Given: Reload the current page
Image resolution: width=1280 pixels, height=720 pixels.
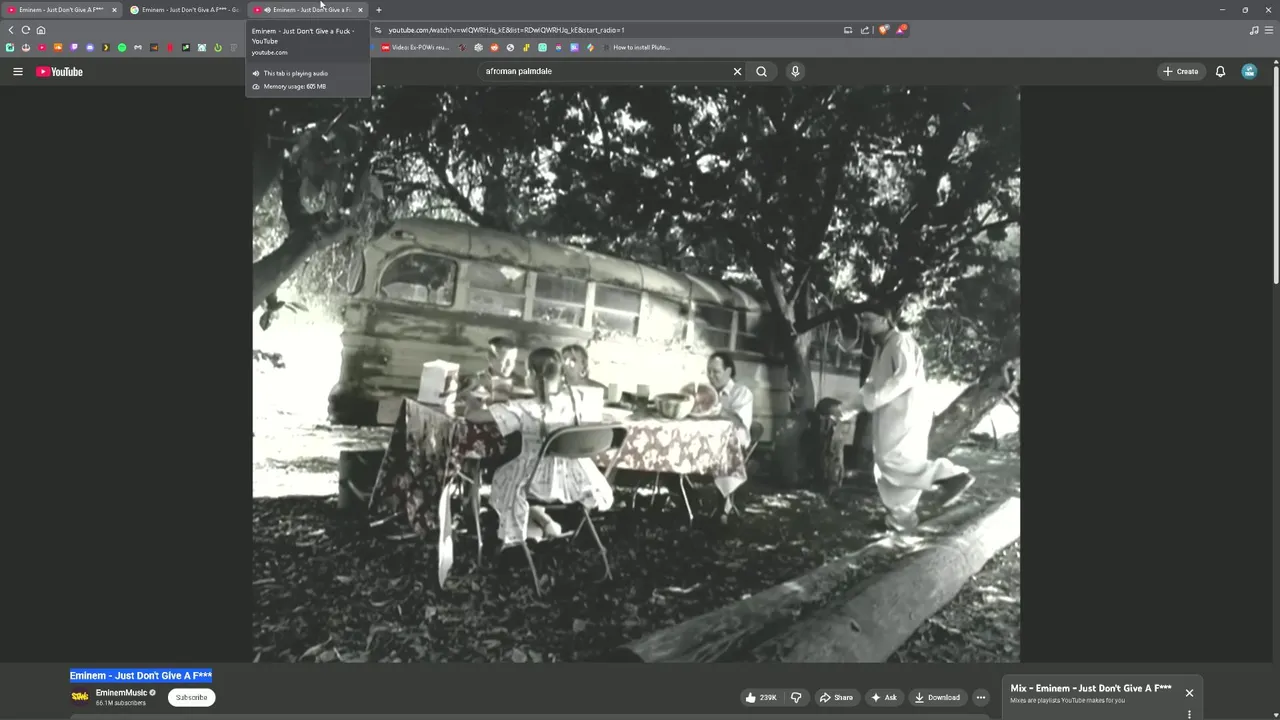Looking at the screenshot, I should 26,30.
